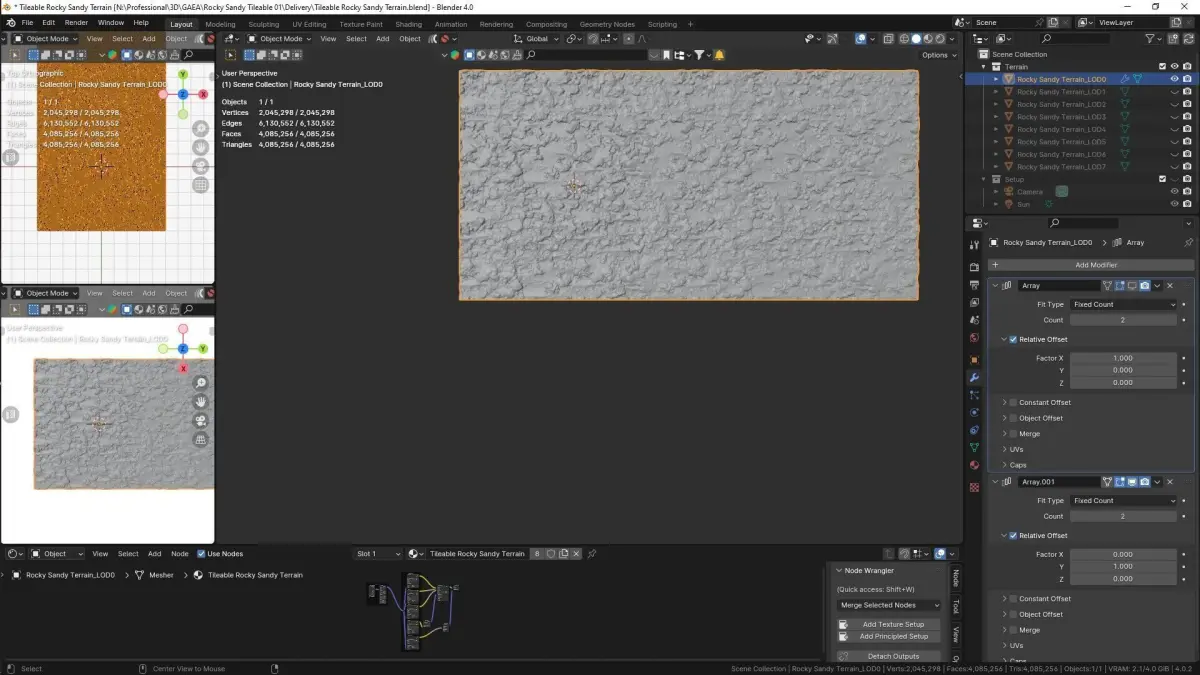This screenshot has width=1200, height=675.
Task: Open the World properties tab icon
Action: click(x=974, y=338)
